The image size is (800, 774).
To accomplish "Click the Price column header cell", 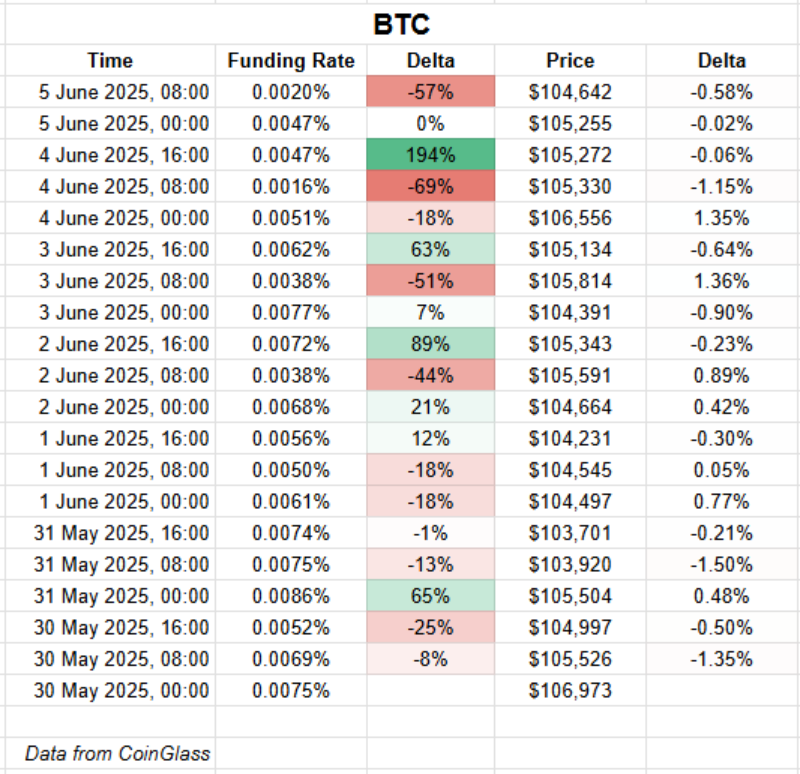I will (x=570, y=61).
